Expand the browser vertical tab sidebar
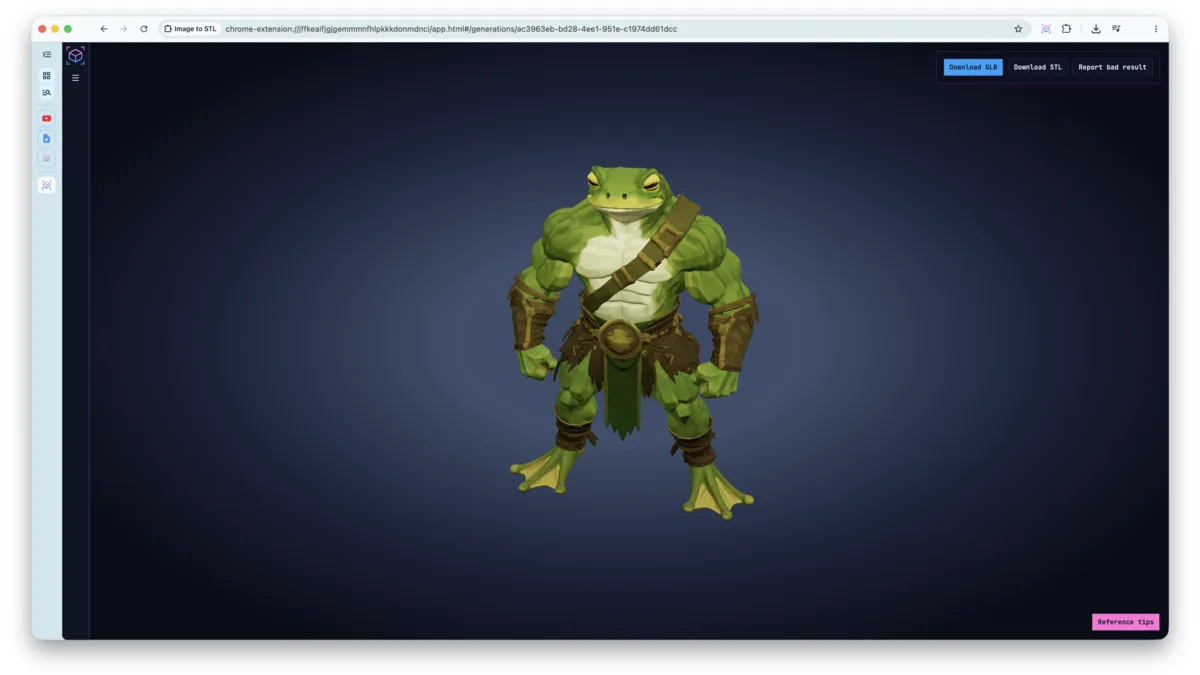The width and height of the screenshot is (1200, 675). click(46, 55)
